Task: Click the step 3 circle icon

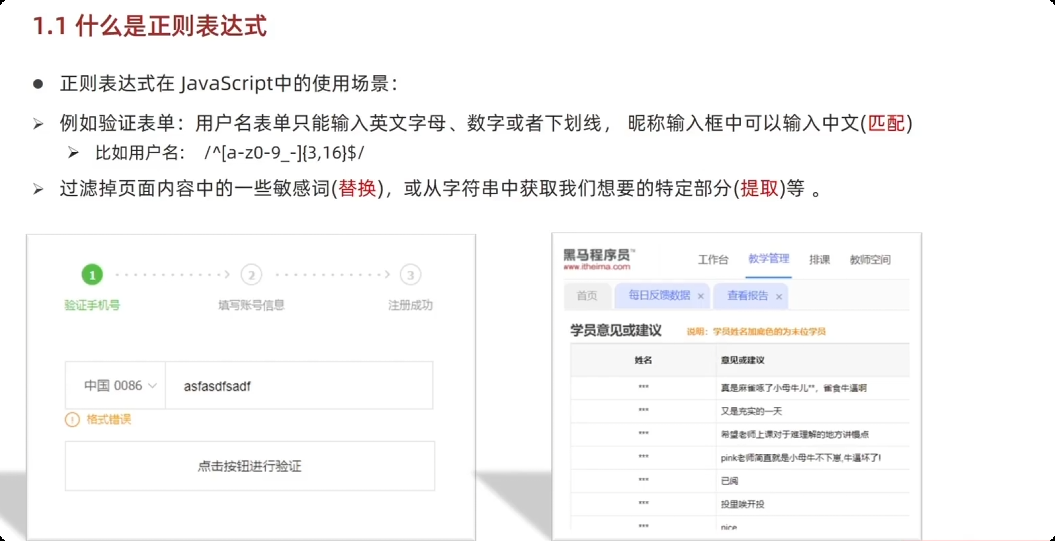Action: tap(410, 275)
